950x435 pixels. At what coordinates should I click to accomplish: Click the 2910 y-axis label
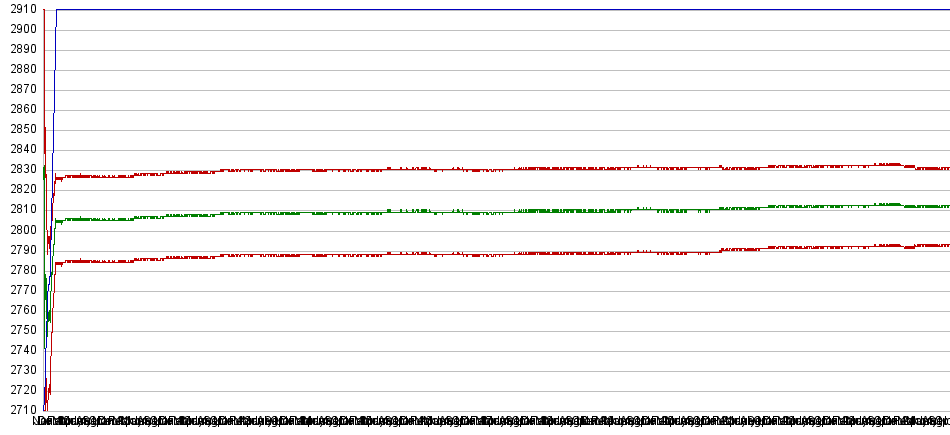click(22, 9)
